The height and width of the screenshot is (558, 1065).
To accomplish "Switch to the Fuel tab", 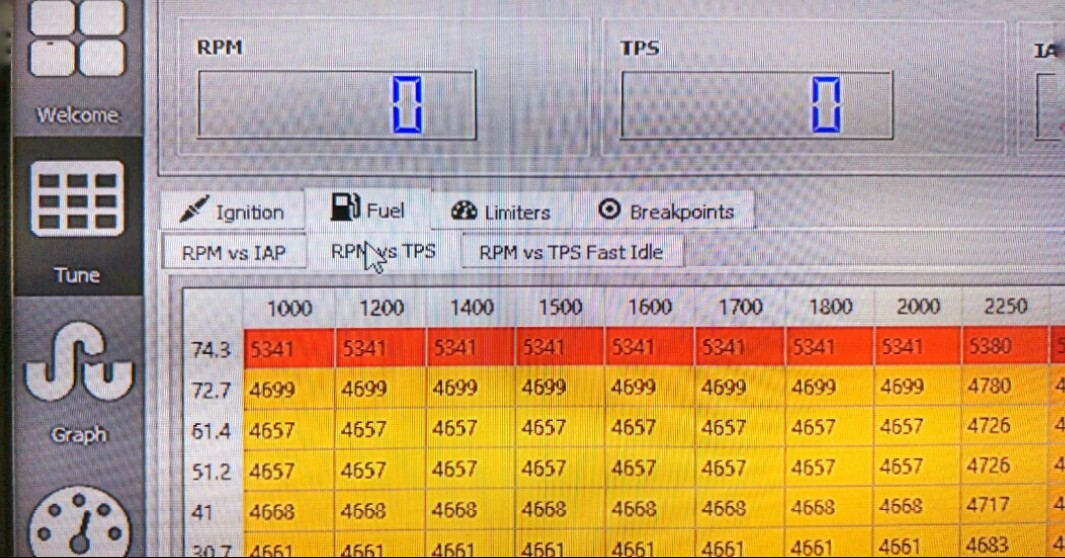I will [x=367, y=209].
